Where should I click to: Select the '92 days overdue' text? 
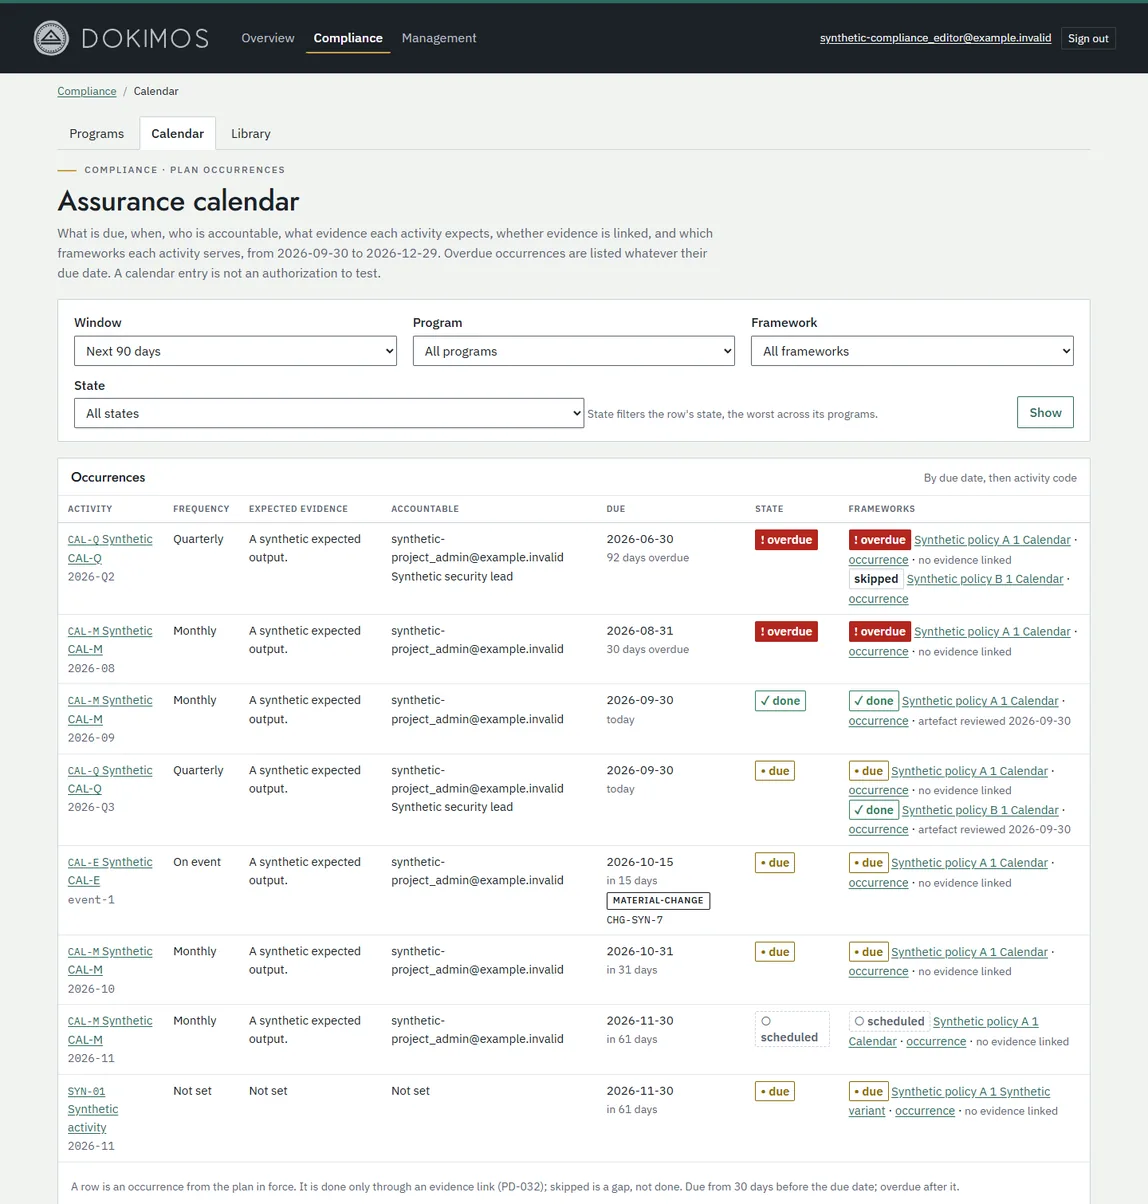click(648, 558)
